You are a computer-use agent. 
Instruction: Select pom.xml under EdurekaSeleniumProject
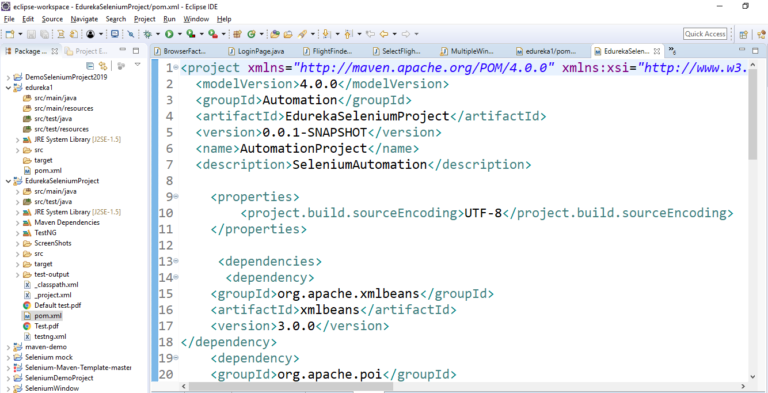(x=48, y=316)
